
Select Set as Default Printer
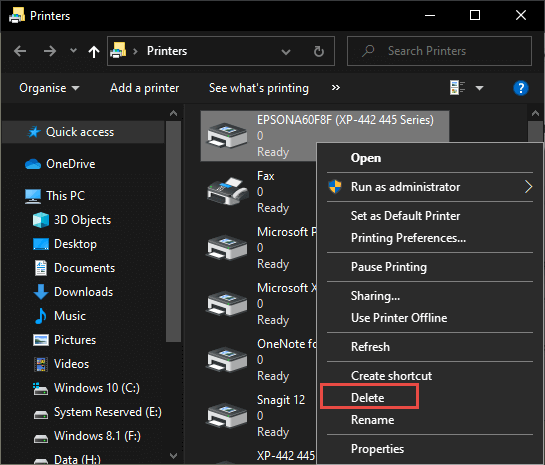tap(405, 216)
